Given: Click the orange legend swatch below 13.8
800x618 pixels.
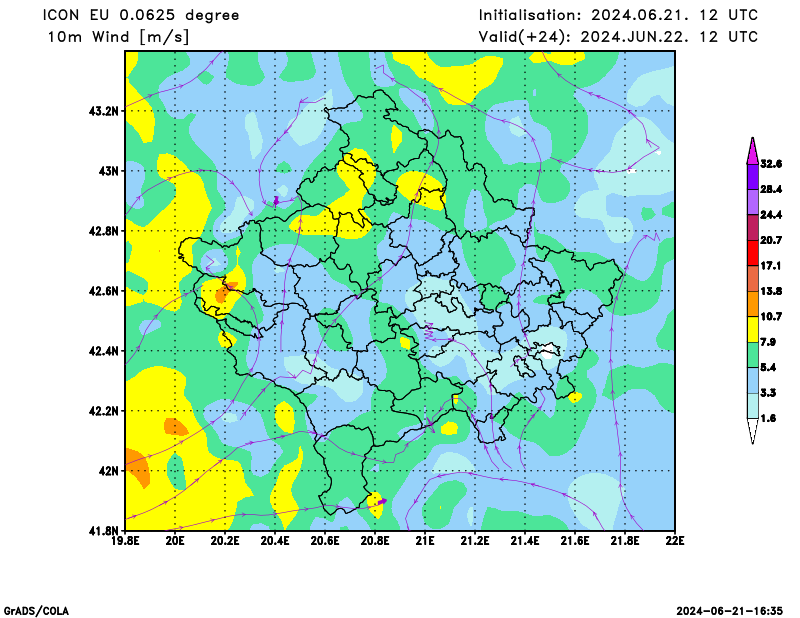Looking at the screenshot, I should tap(753, 305).
